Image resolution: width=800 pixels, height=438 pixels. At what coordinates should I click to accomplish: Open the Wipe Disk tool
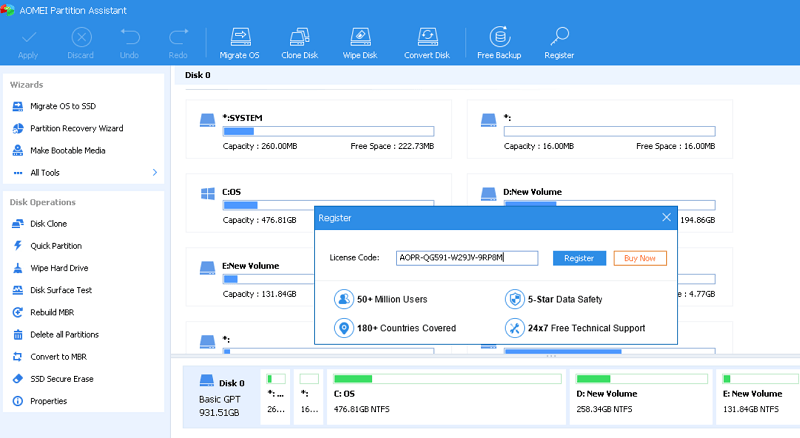(360, 44)
